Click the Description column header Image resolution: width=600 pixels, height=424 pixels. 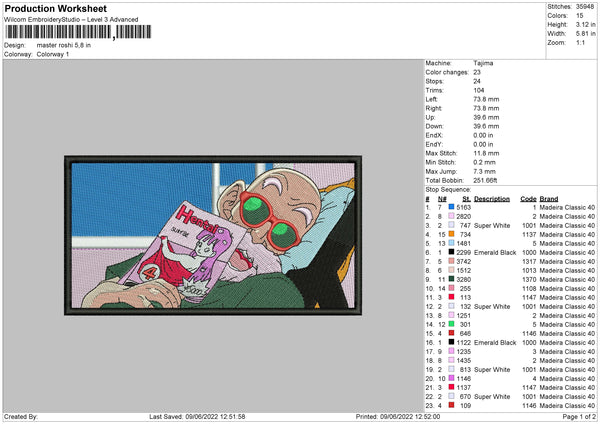coord(492,198)
